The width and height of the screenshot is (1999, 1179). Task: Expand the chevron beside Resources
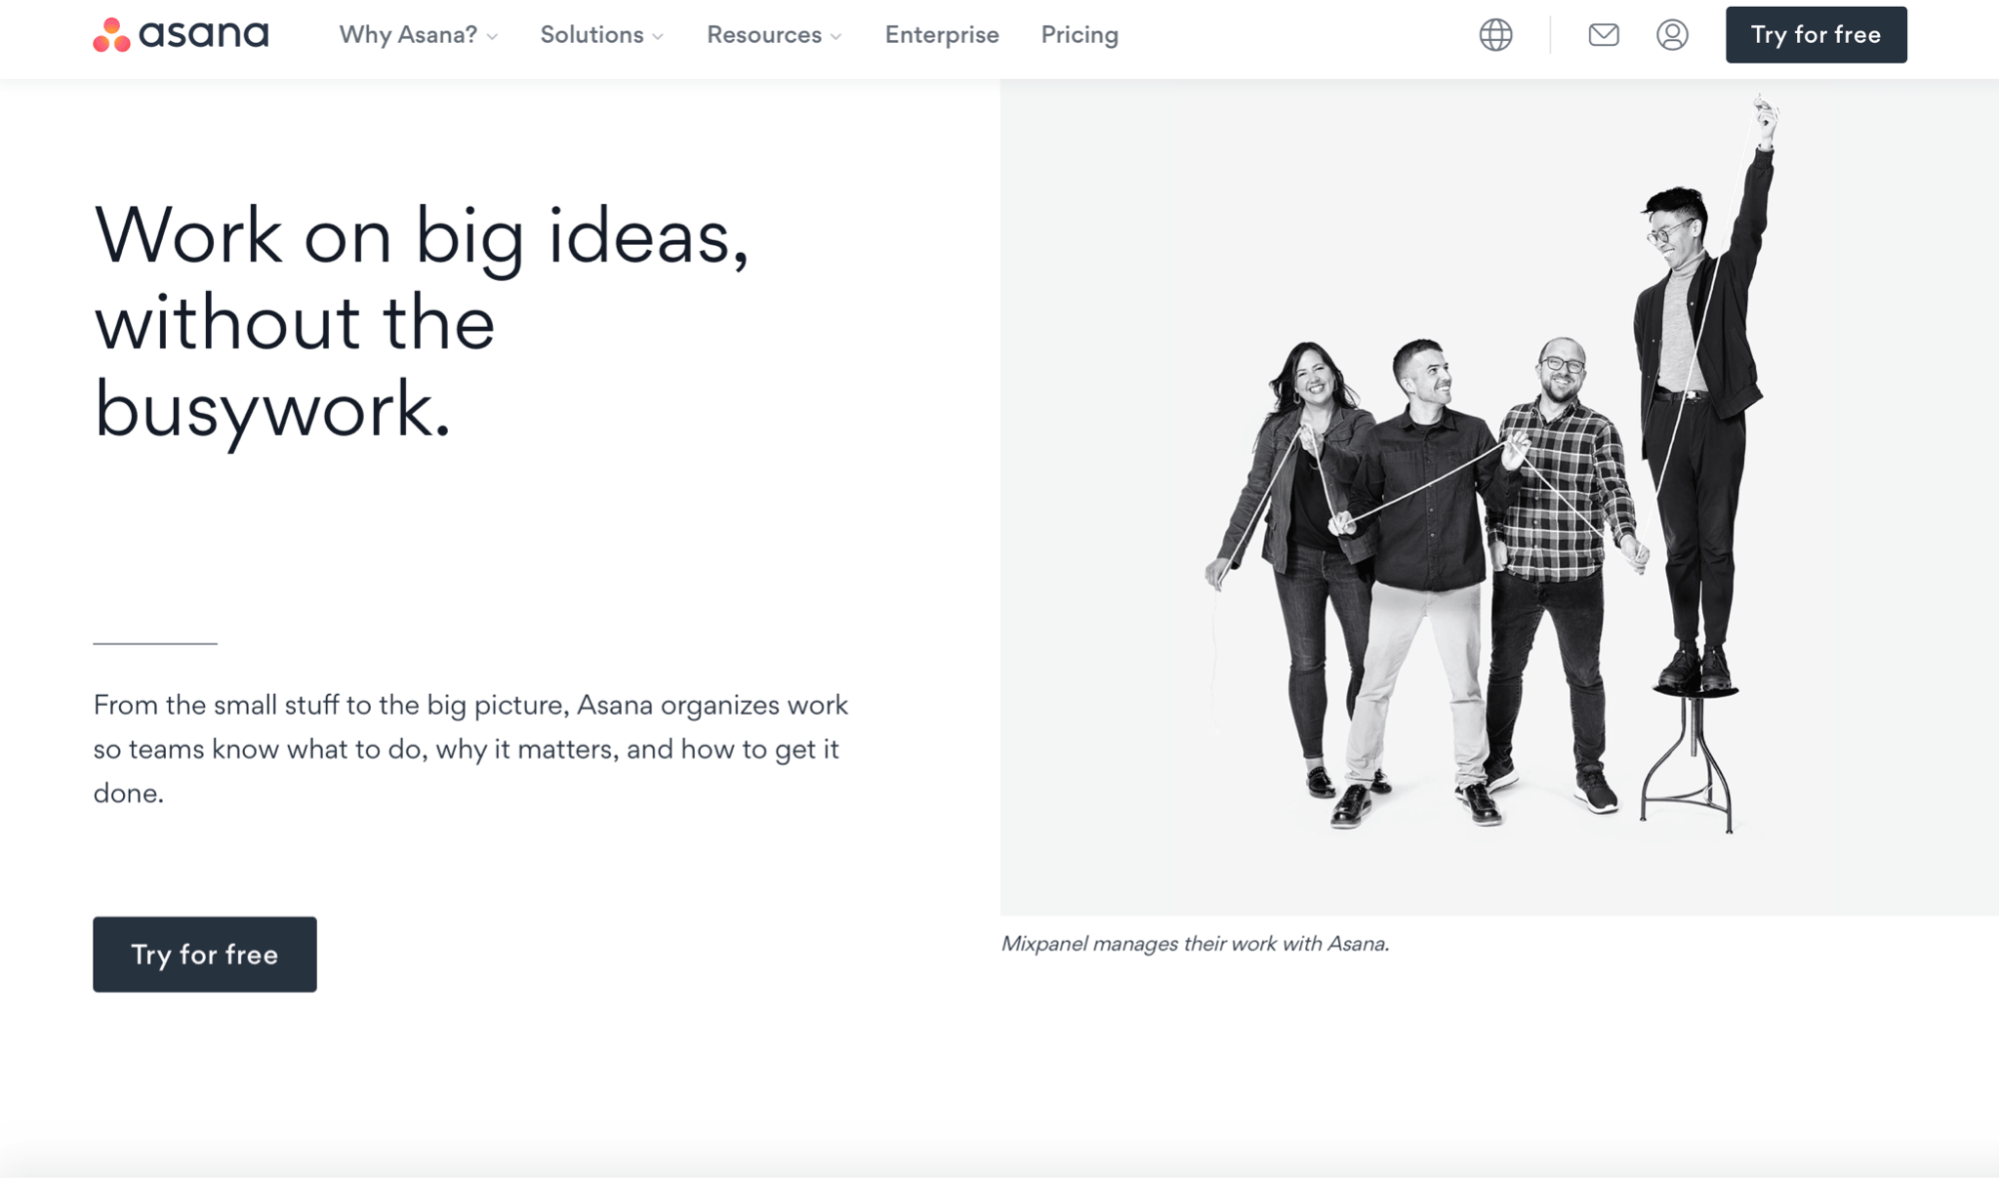pos(836,37)
